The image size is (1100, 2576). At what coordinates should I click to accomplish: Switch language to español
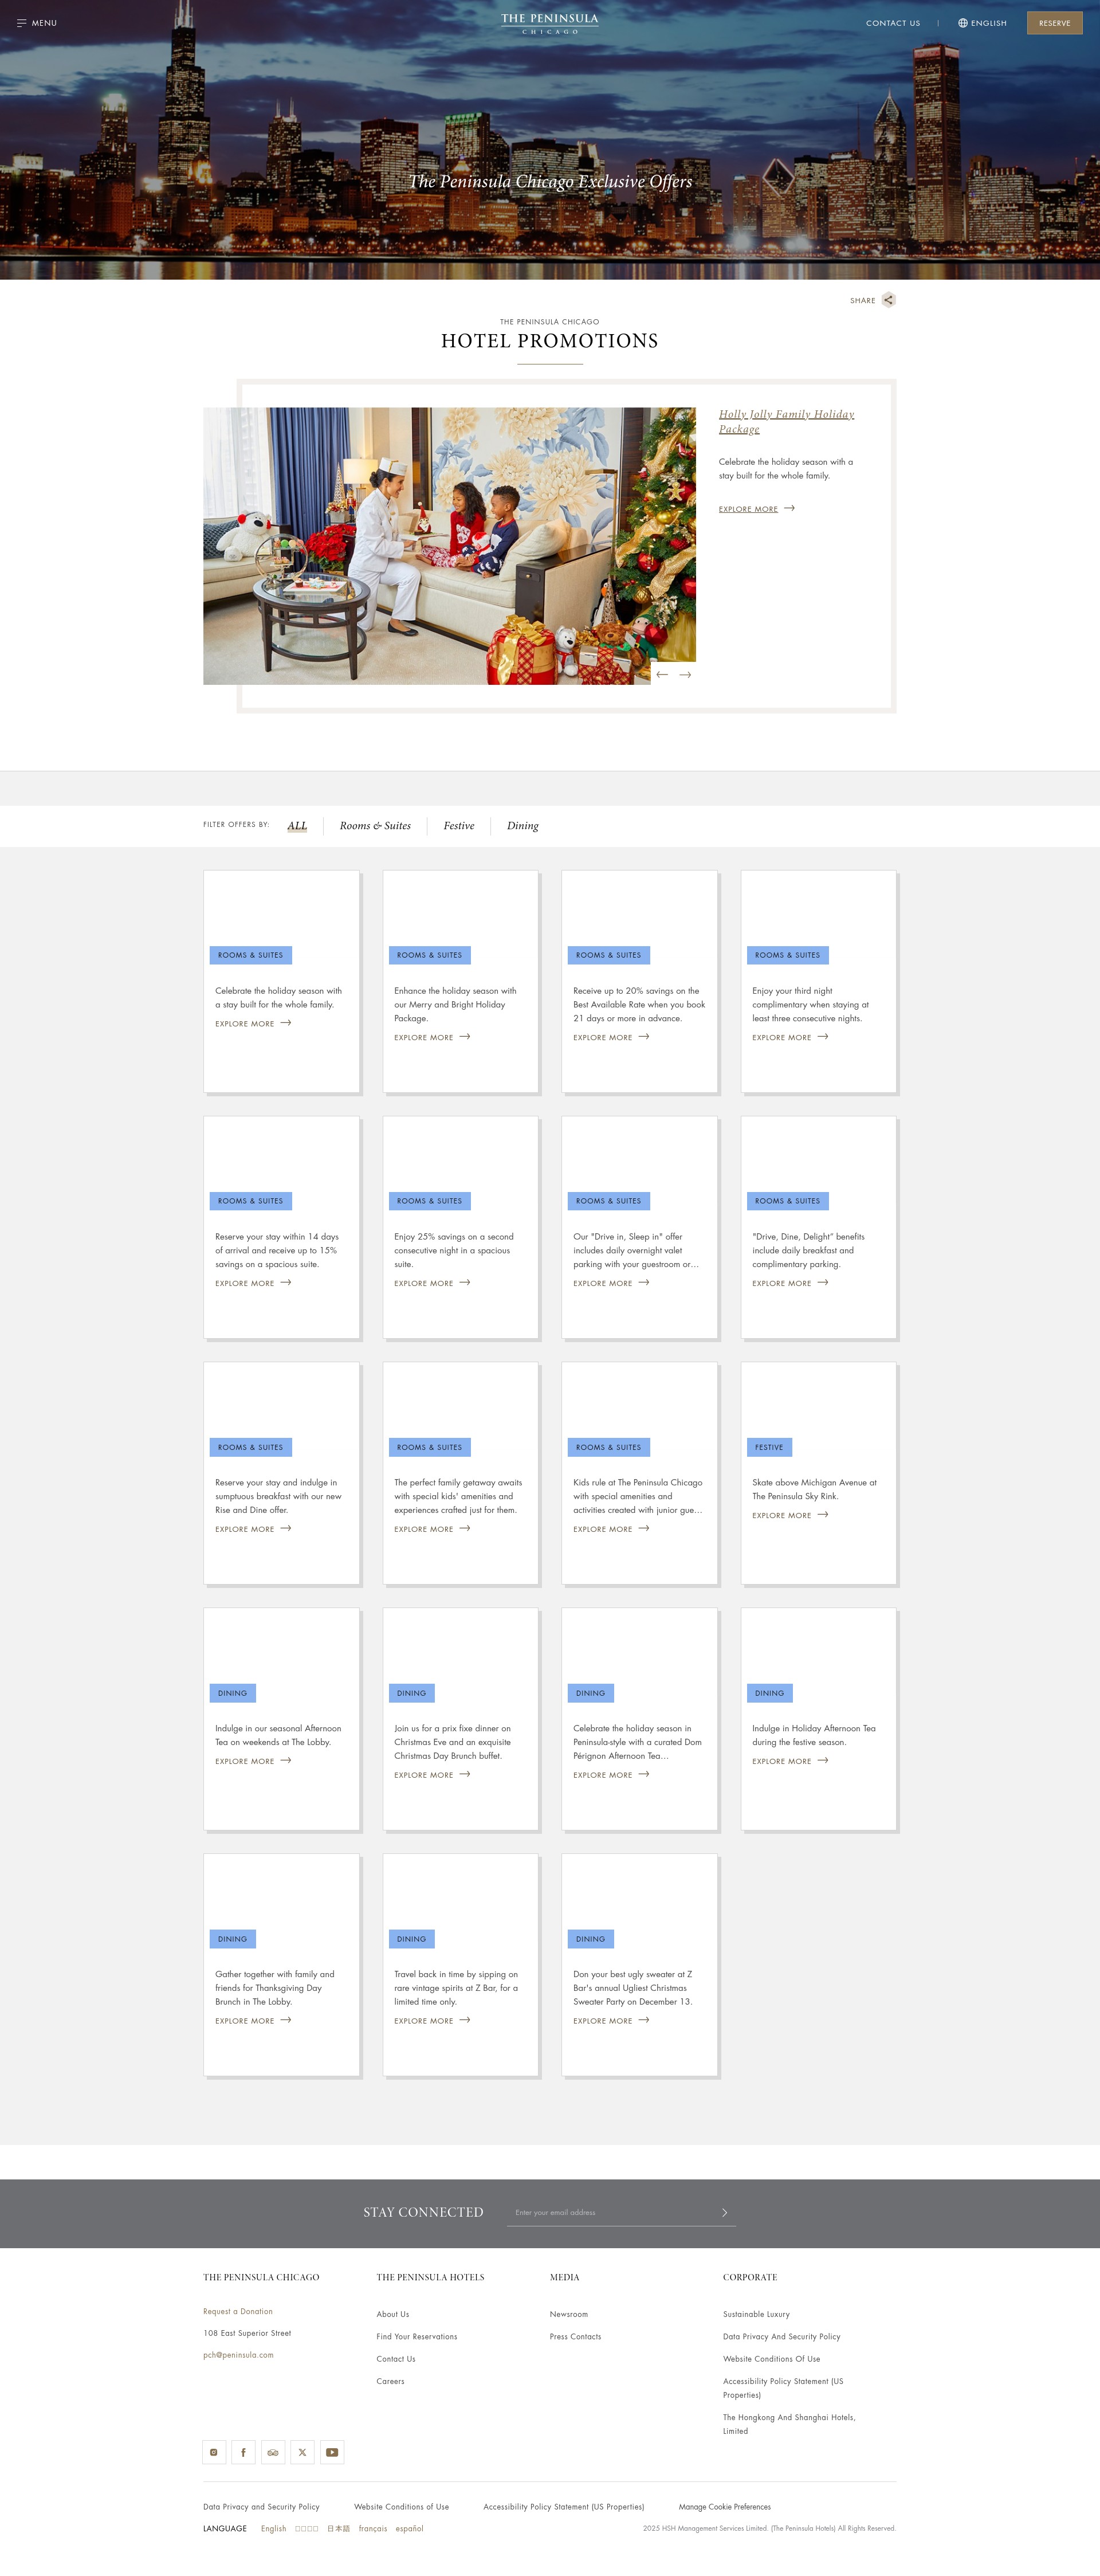coord(409,2529)
